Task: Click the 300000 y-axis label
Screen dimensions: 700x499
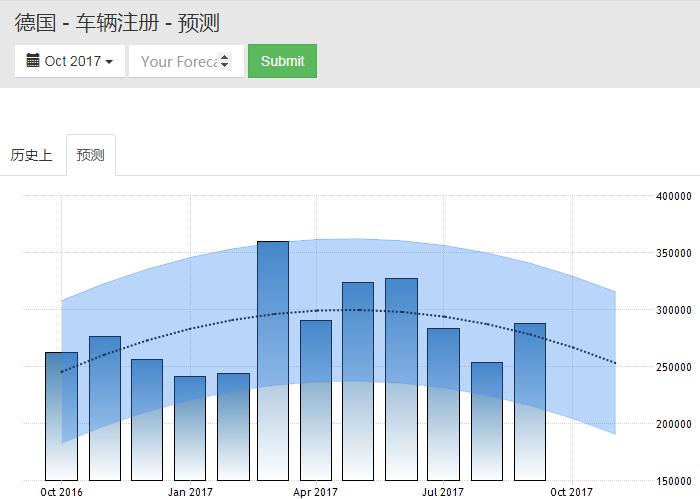Action: (x=674, y=310)
